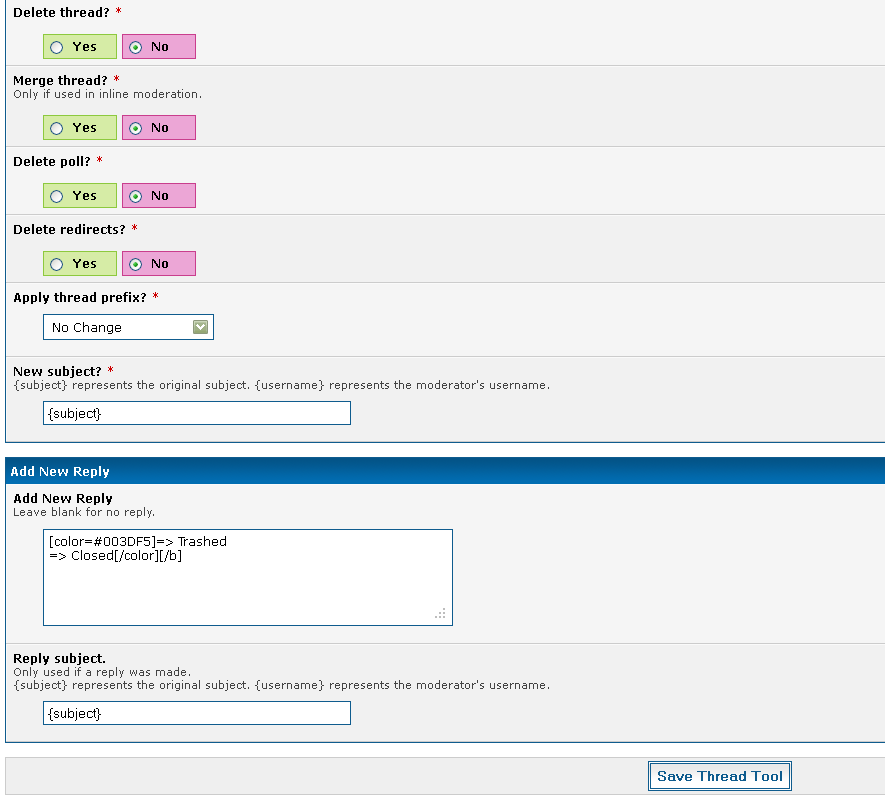
Task: Click the 'Reply subject.' label
Action: [59, 658]
